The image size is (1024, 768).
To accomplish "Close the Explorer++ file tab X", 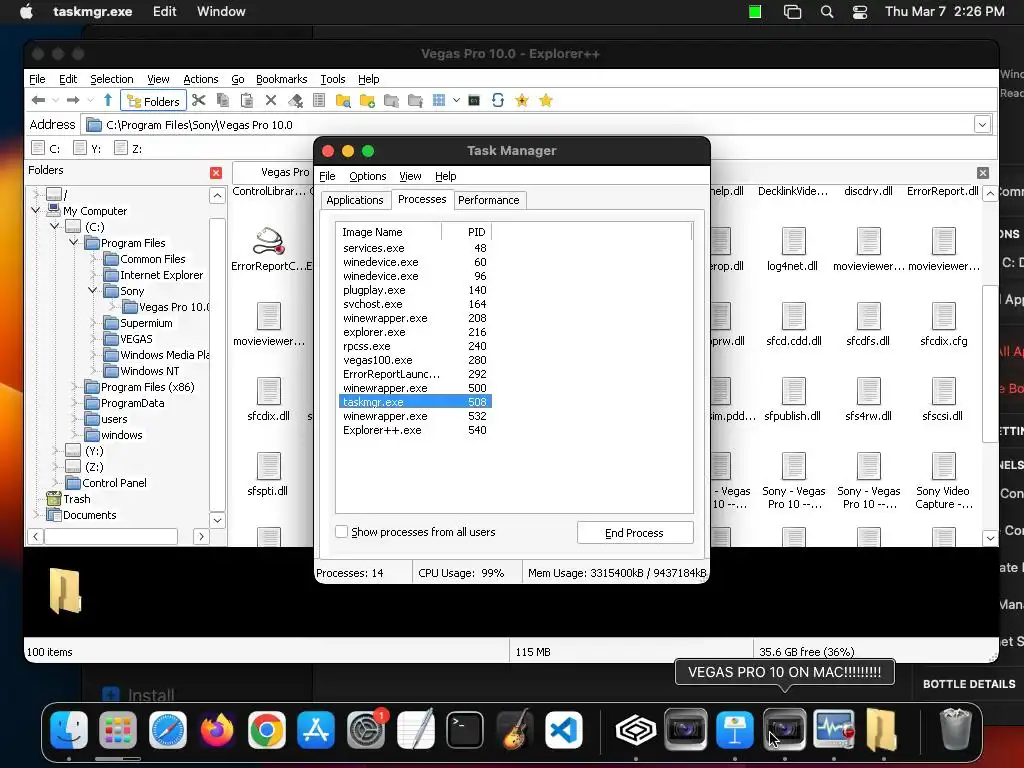I will pos(983,172).
